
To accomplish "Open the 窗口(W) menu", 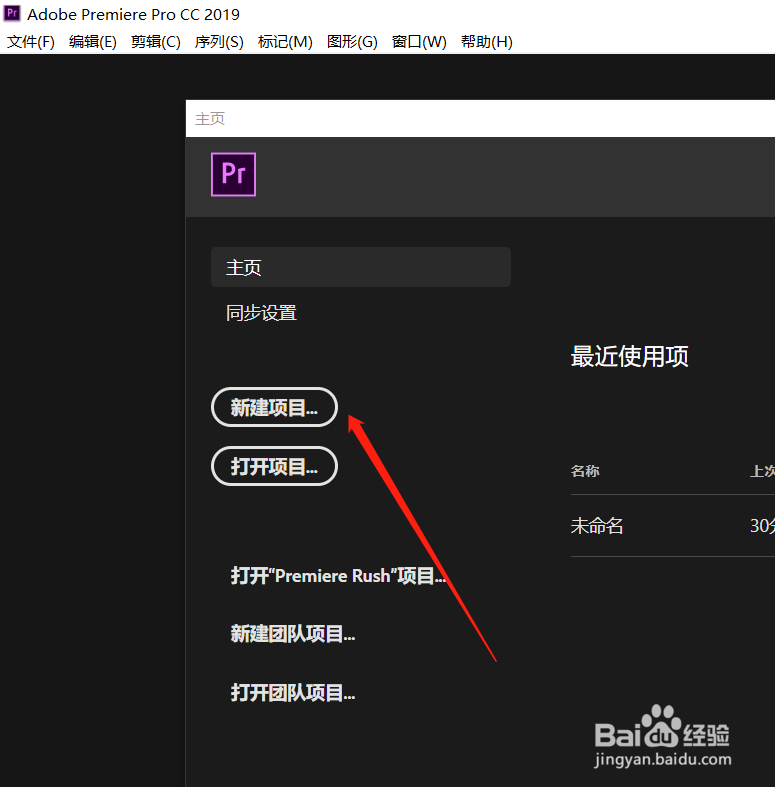I will pos(419,42).
